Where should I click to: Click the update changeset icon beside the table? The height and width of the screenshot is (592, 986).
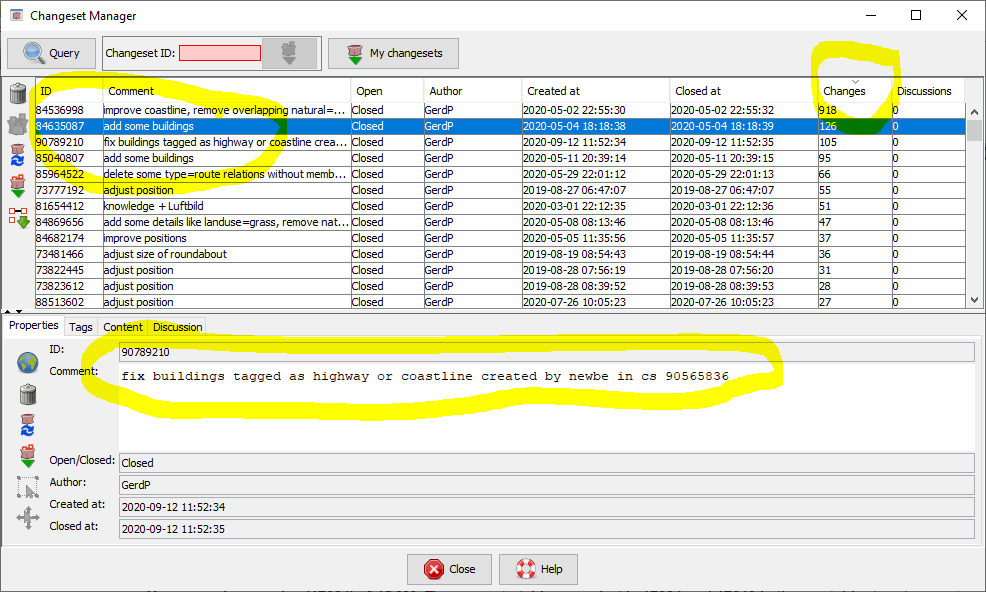(x=18, y=156)
